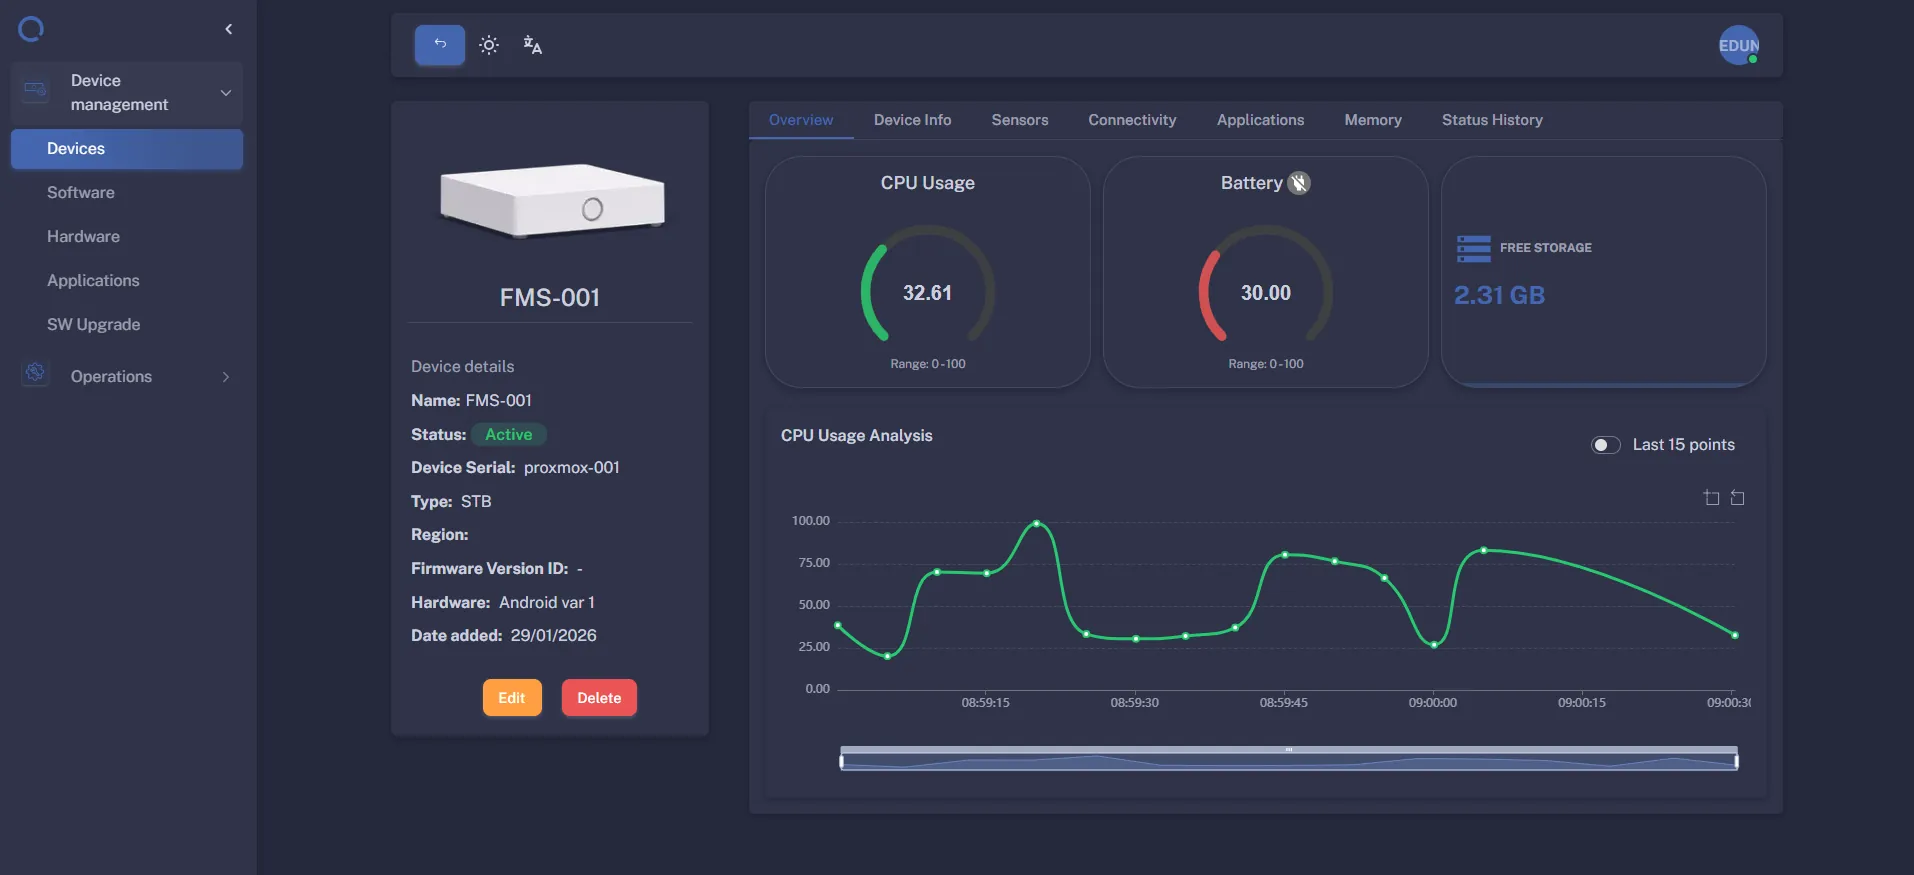
Task: Enable the Last 15 points toggle
Action: click(x=1605, y=445)
